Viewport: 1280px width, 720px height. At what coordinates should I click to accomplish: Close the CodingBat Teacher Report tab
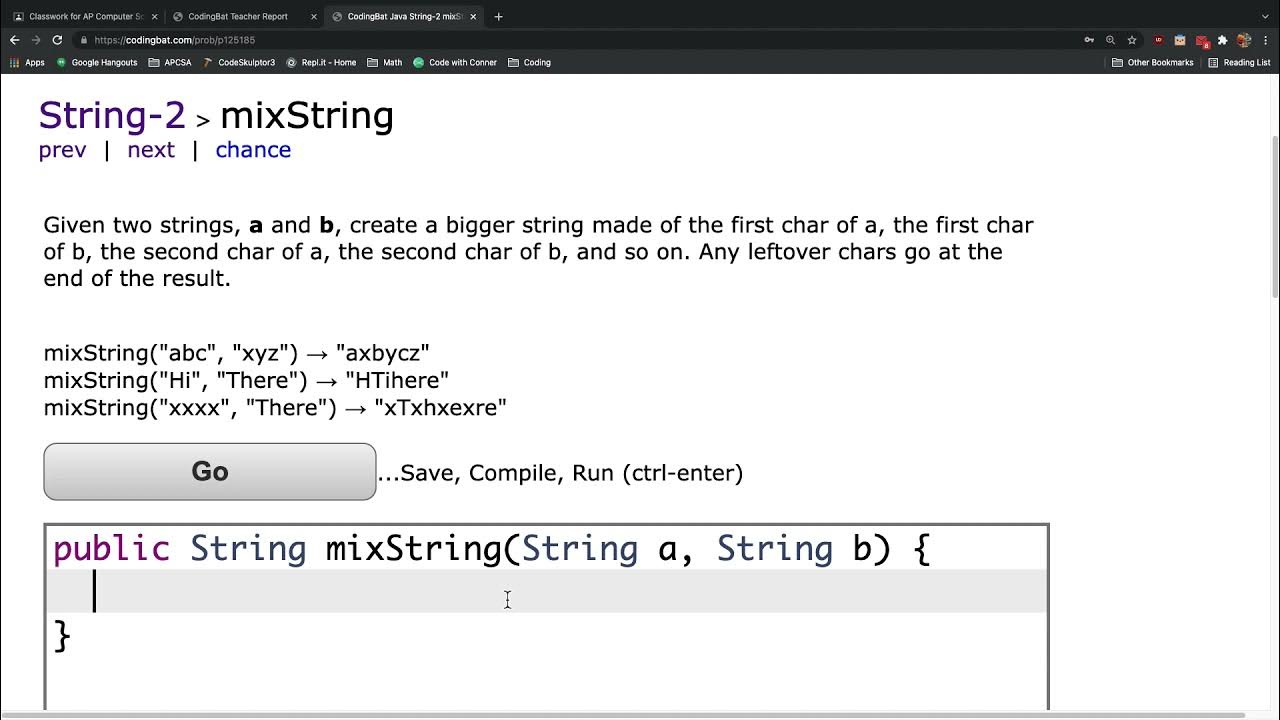point(314,16)
